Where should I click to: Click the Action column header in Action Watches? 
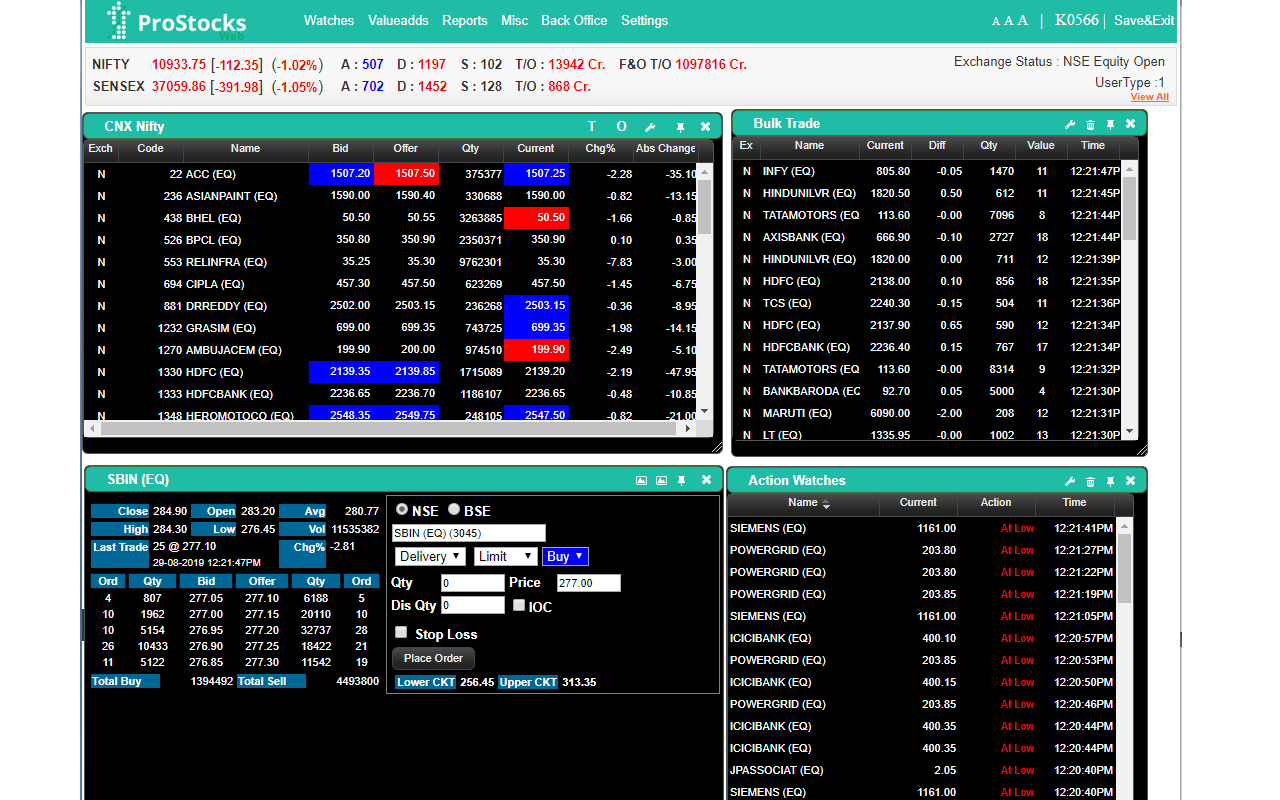click(x=996, y=502)
